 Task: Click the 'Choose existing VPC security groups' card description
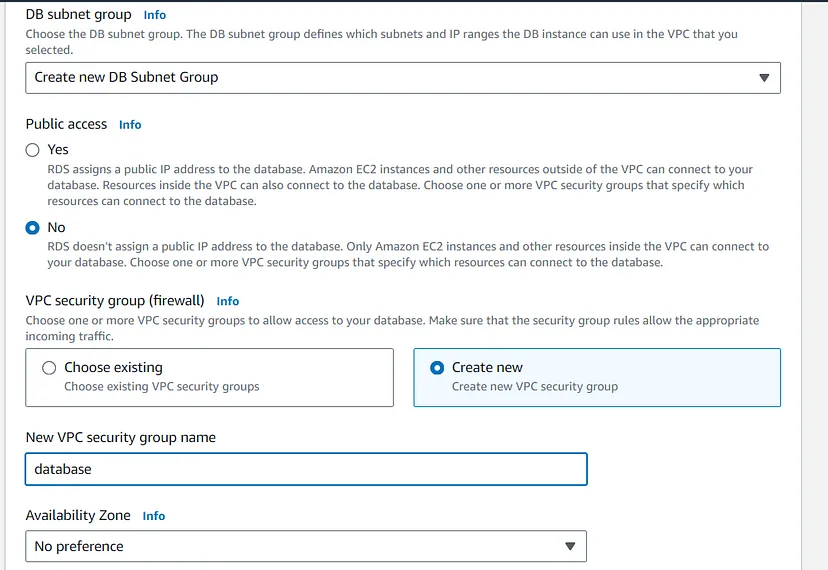[162, 387]
